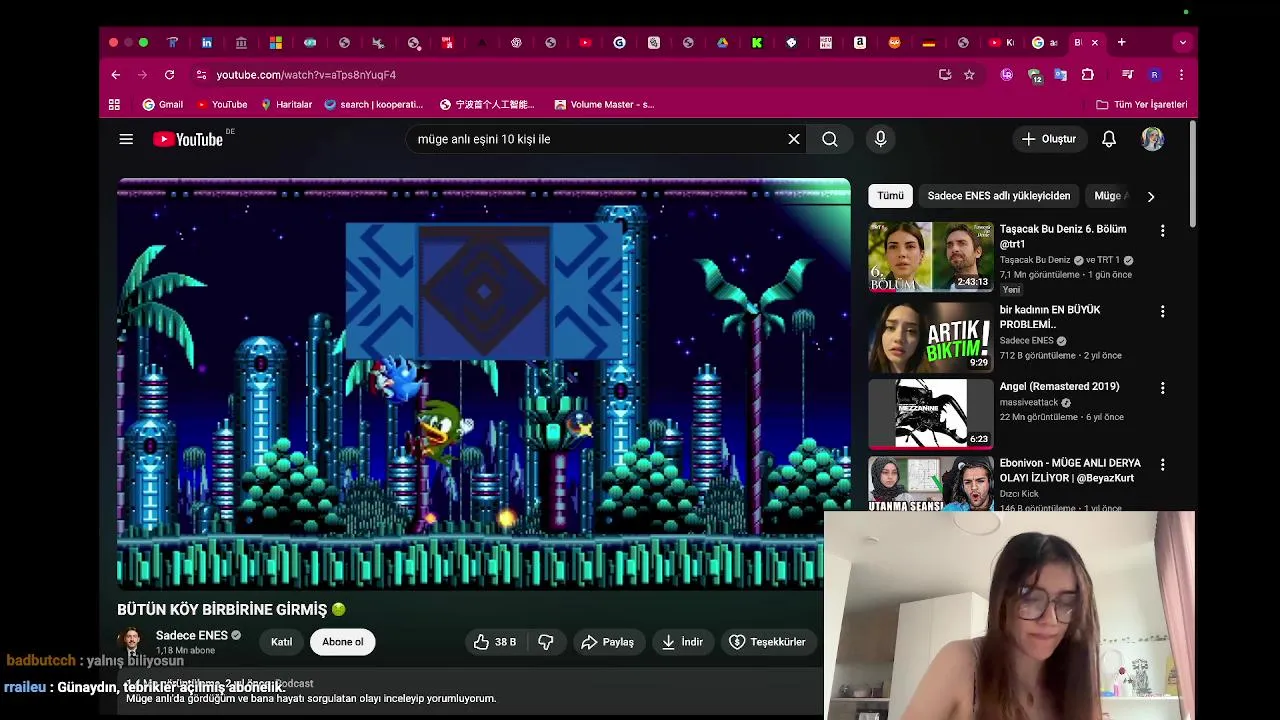The width and height of the screenshot is (1280, 720).
Task: Show more filter chips with arrow
Action: pos(1150,196)
